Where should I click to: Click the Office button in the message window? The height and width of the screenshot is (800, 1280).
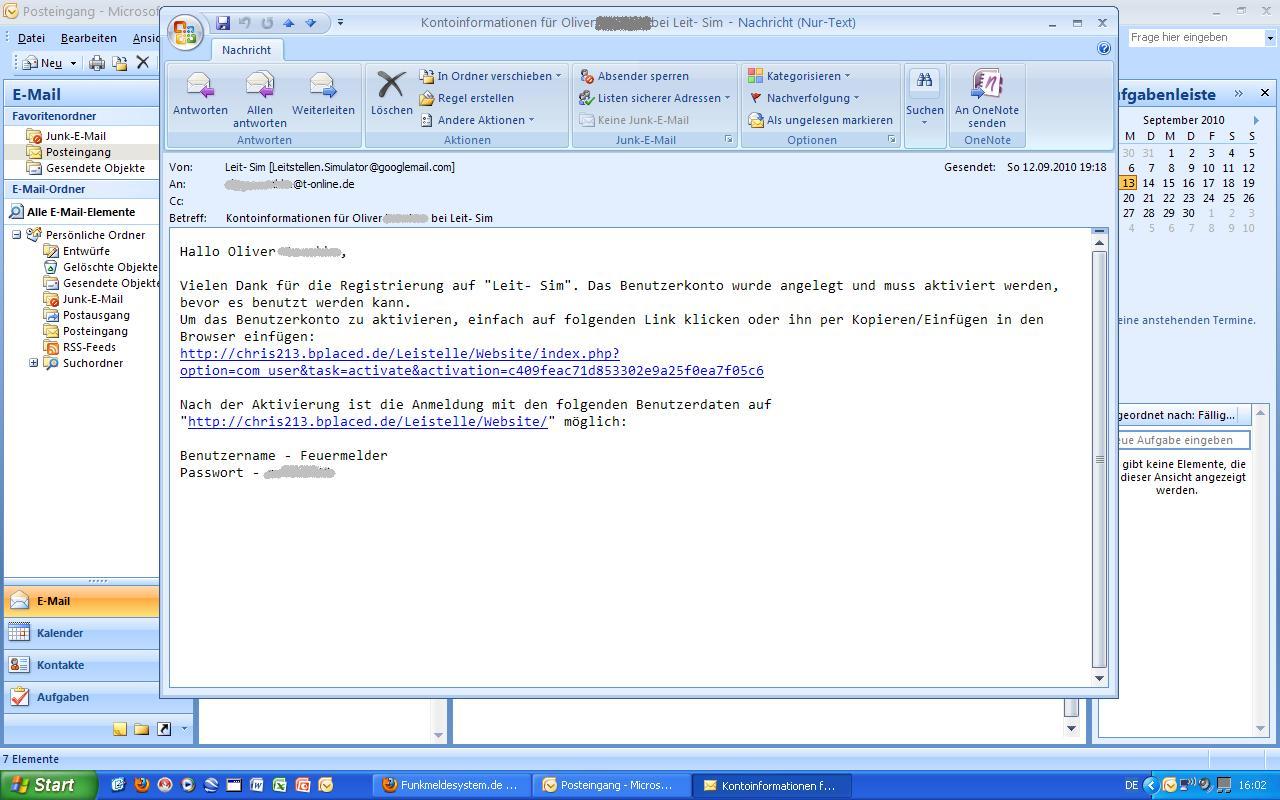(x=184, y=32)
